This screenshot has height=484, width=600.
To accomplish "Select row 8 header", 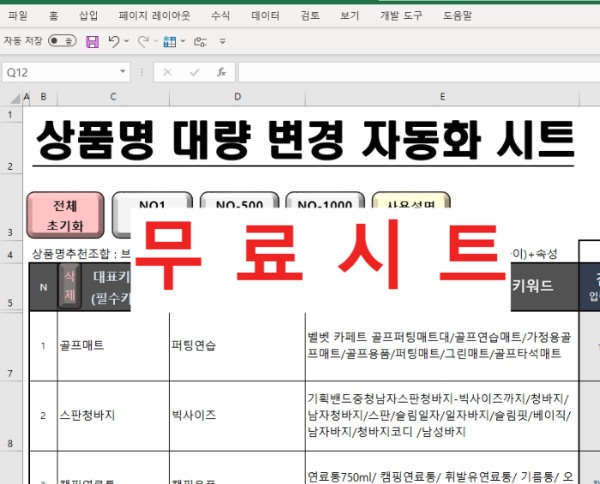I will (11, 416).
